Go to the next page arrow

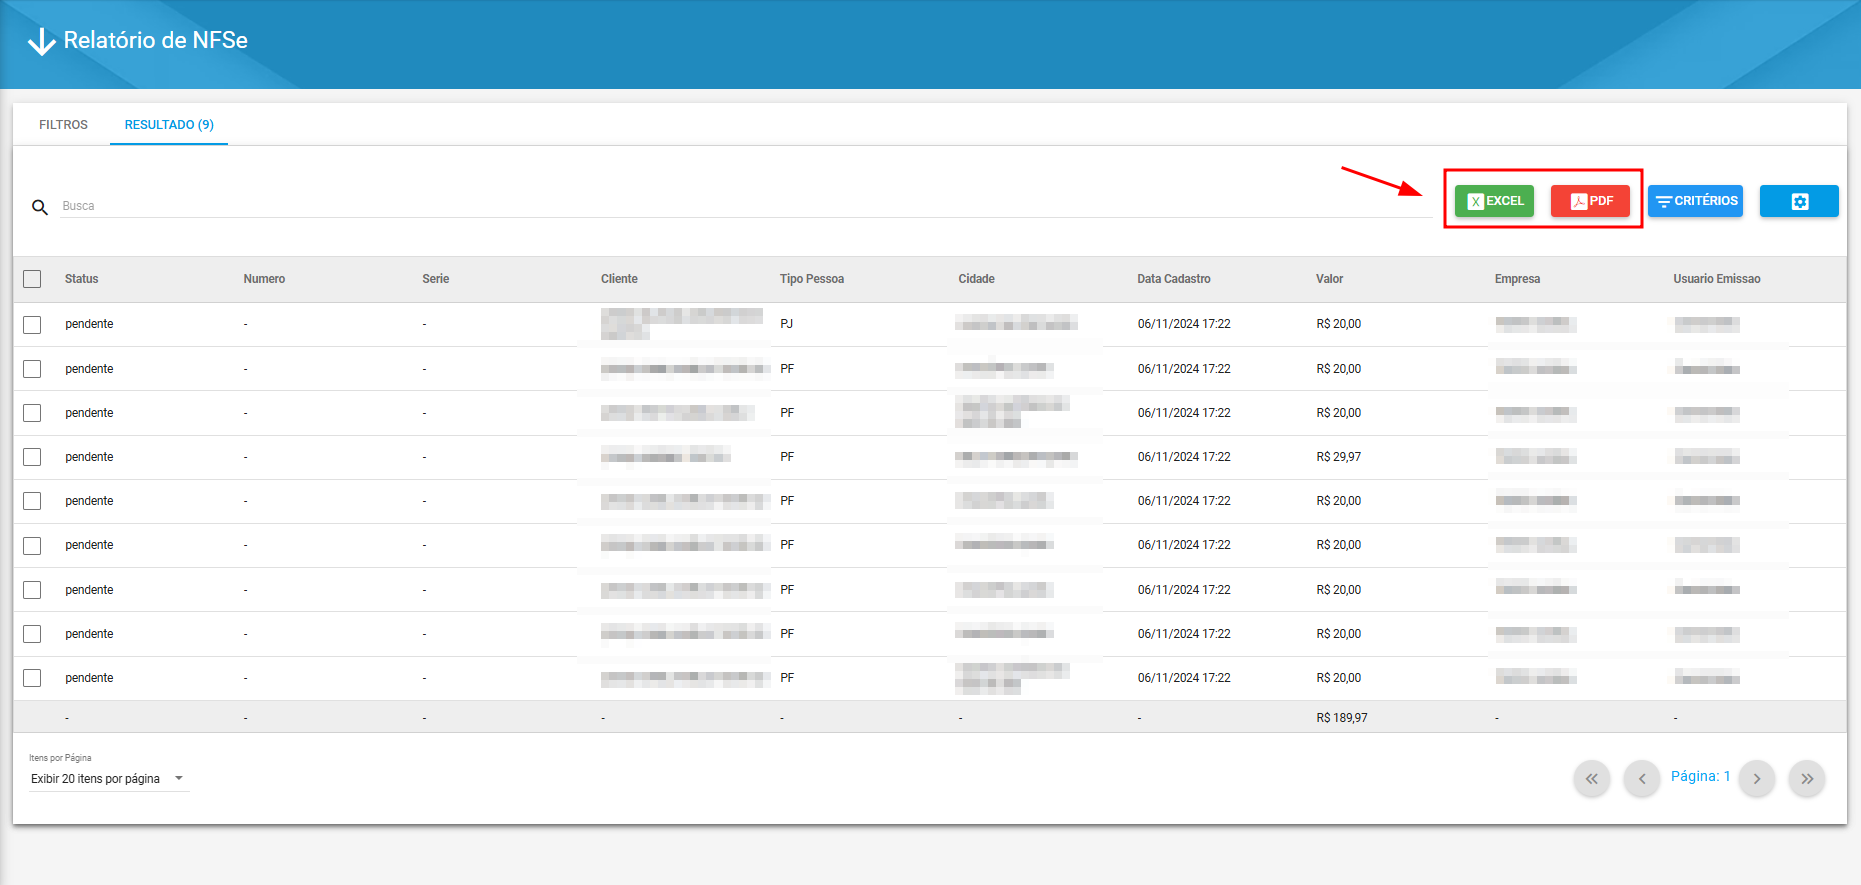tap(1757, 778)
